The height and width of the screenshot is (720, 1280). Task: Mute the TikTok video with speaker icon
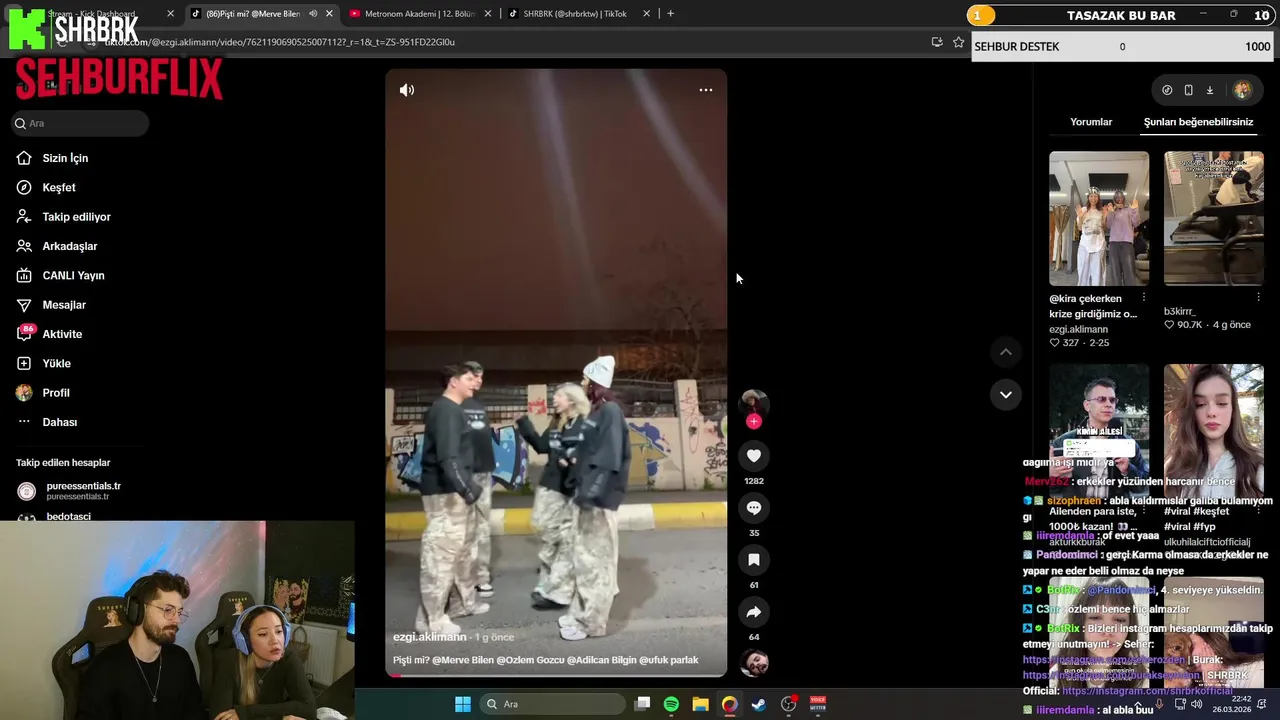[407, 90]
